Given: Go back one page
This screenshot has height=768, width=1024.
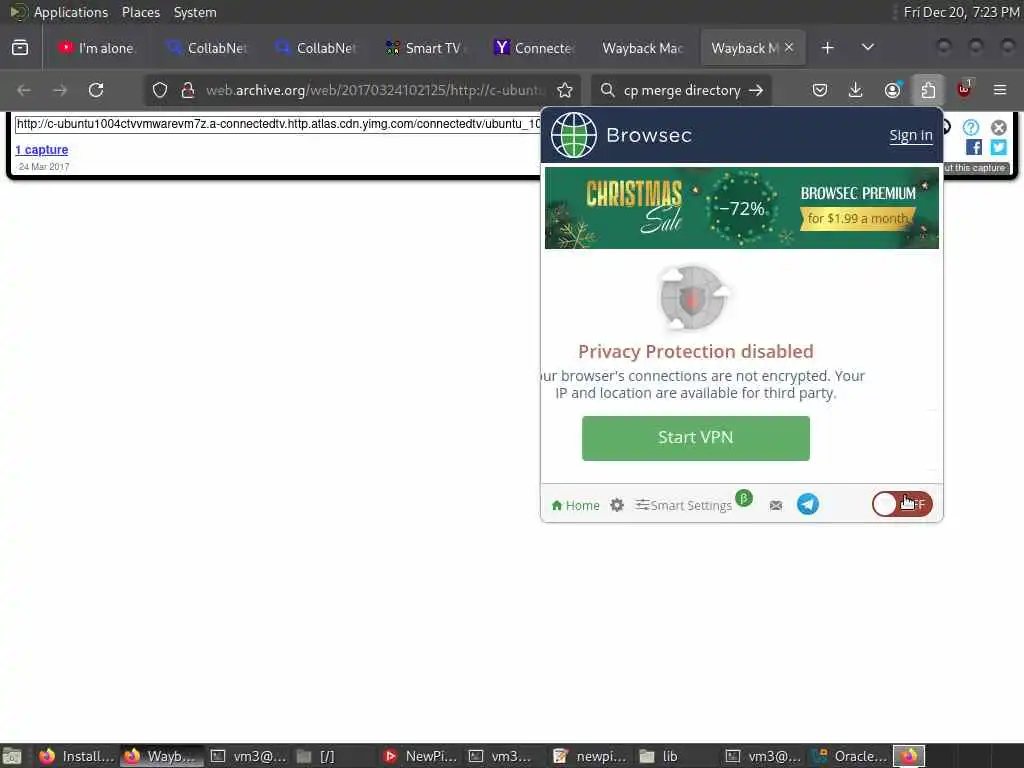Looking at the screenshot, I should pyautogui.click(x=24, y=90).
